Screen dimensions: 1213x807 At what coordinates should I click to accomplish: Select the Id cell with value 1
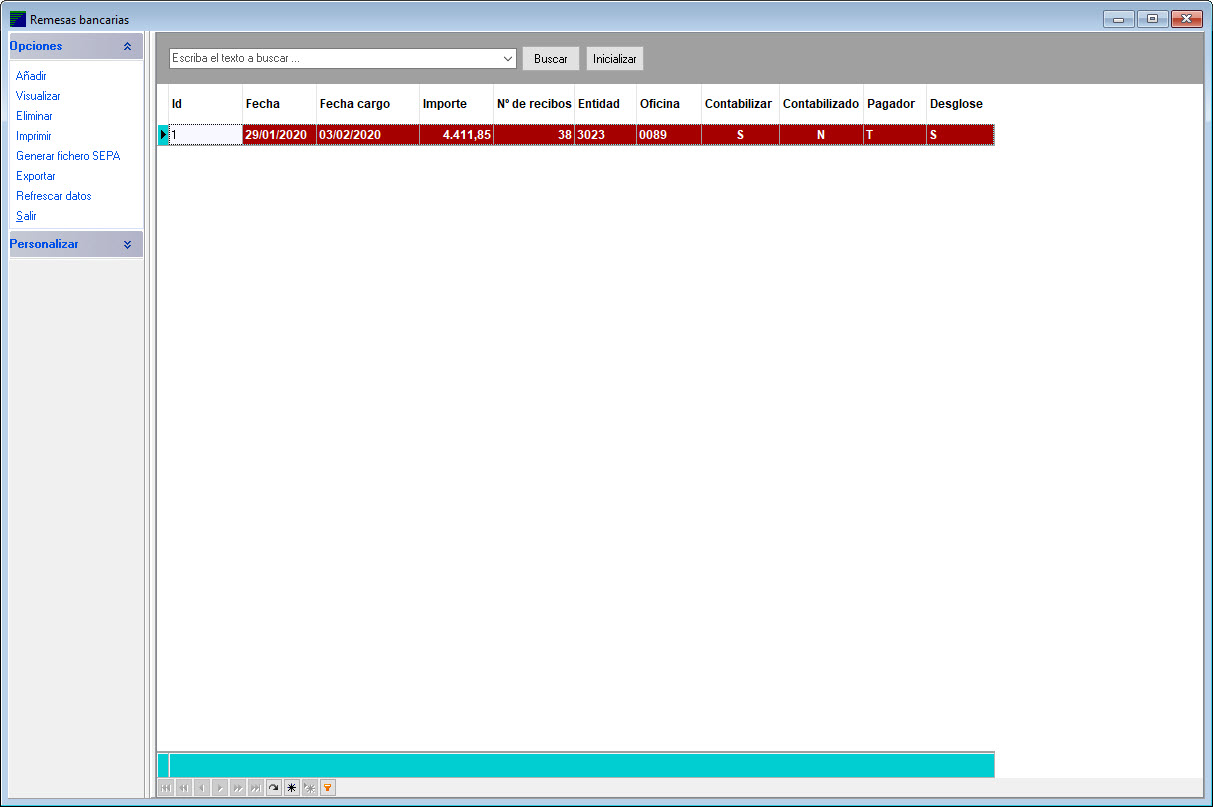point(205,135)
